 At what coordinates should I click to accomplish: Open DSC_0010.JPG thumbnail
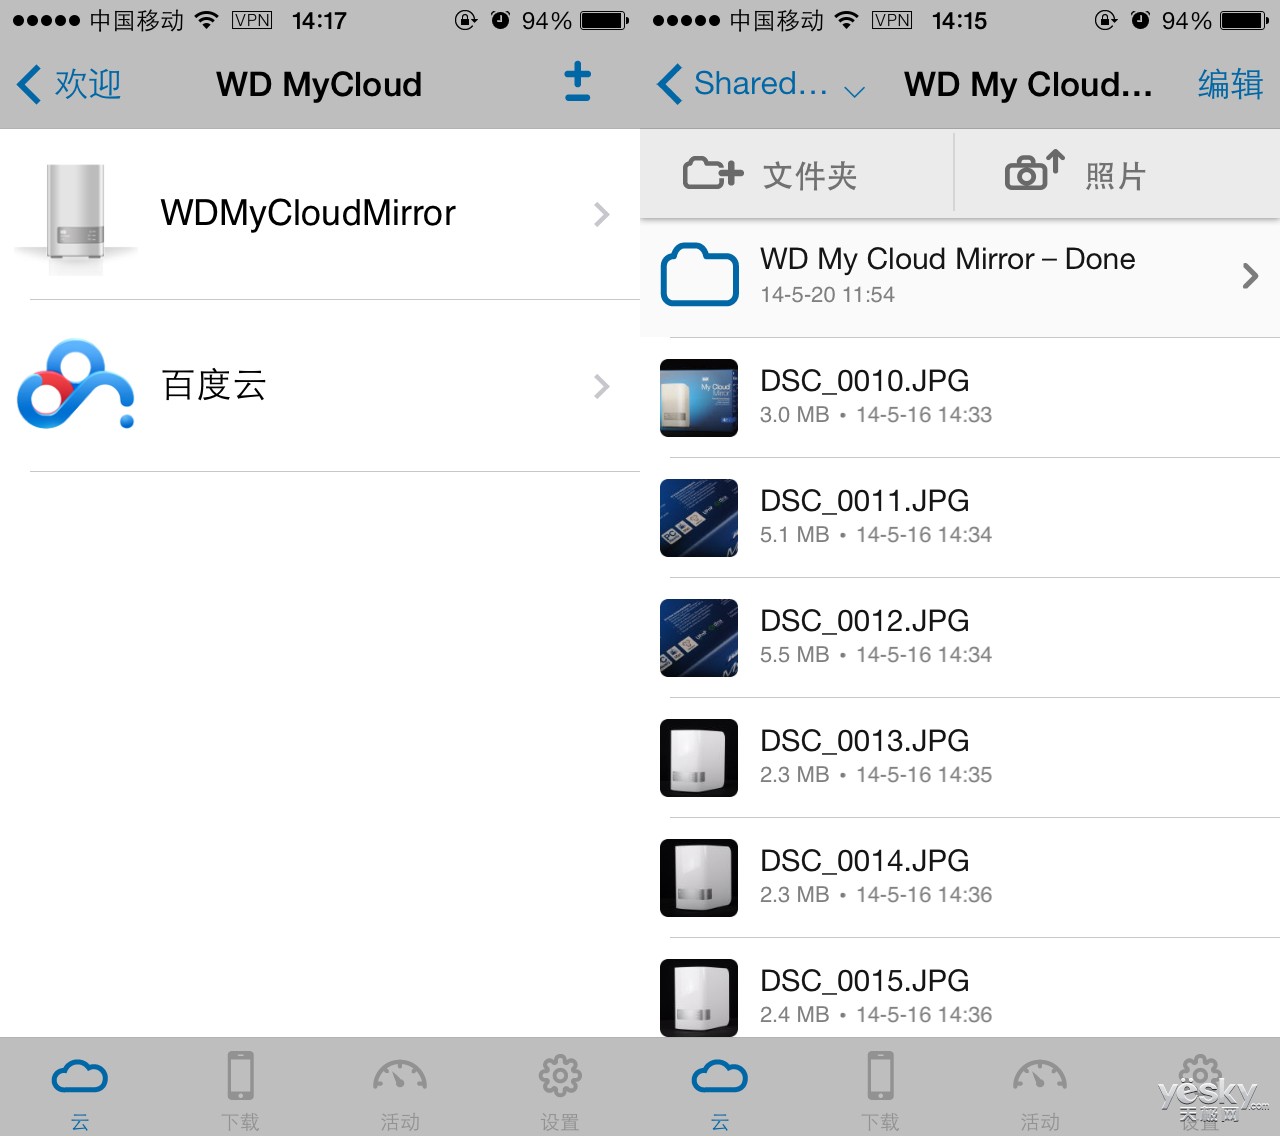pyautogui.click(x=699, y=398)
